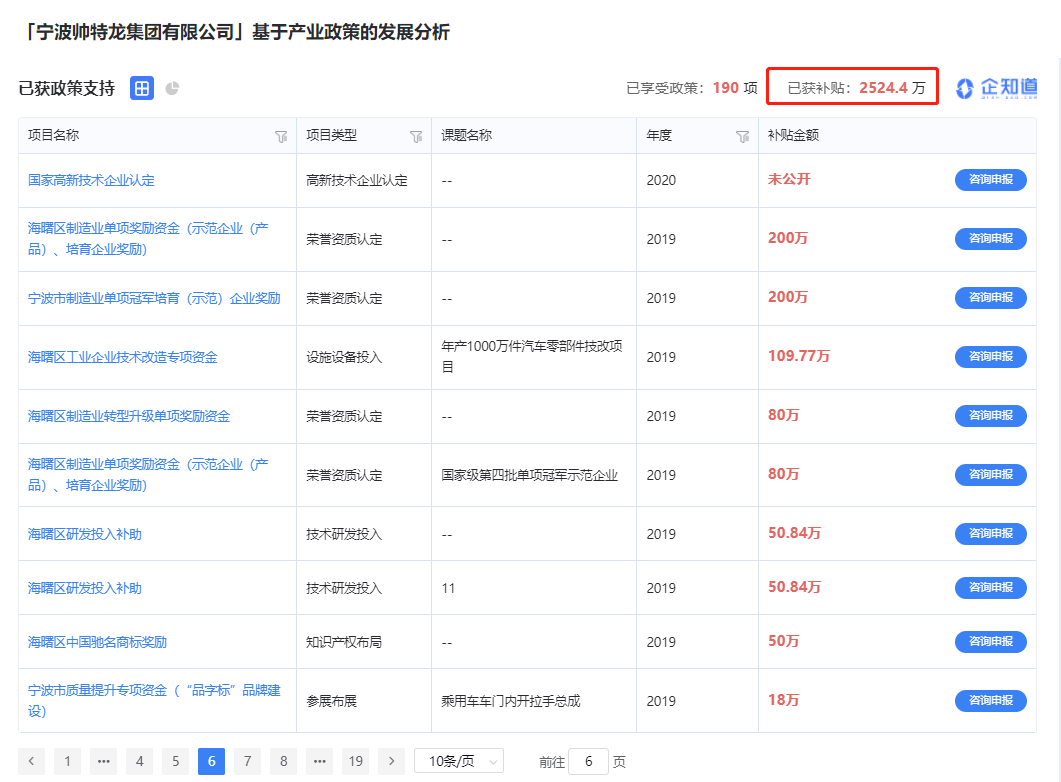Screen dimensions: 1061x782
Task: Click 咨询申报 for 国家高新技术企业认定
Action: click(991, 180)
